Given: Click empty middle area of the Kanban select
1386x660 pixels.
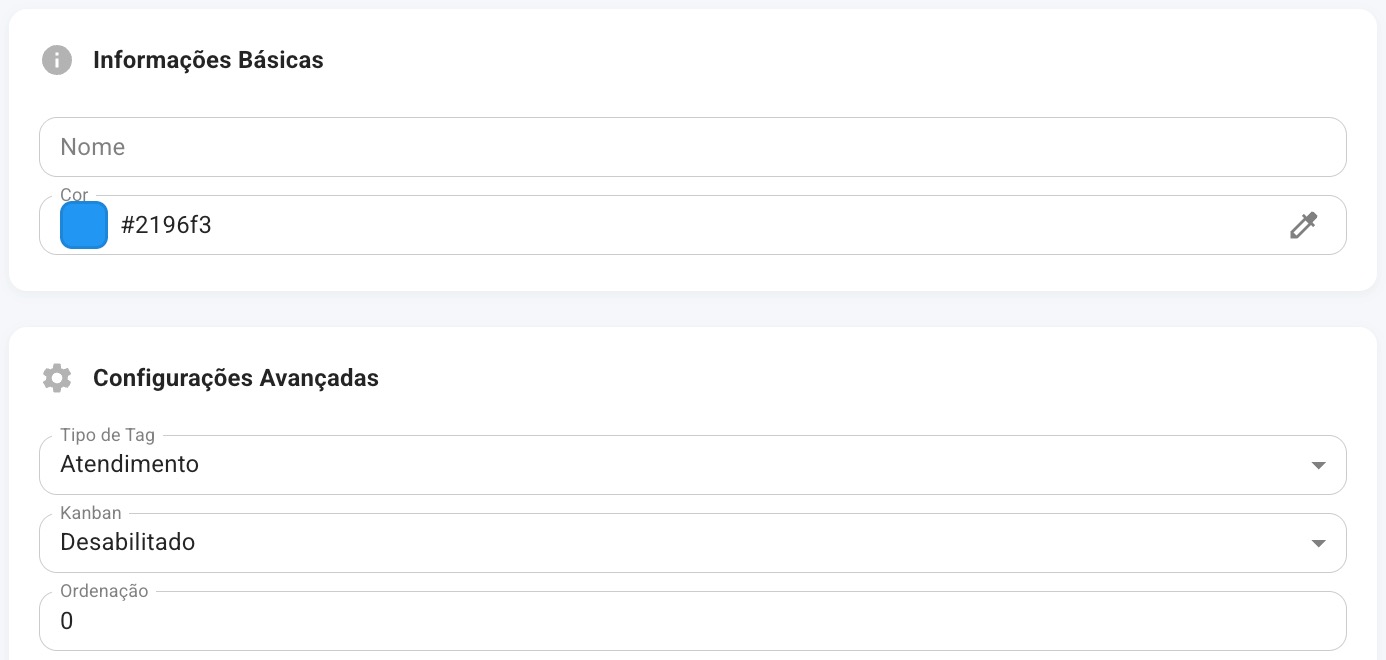Looking at the screenshot, I should (x=750, y=543).
